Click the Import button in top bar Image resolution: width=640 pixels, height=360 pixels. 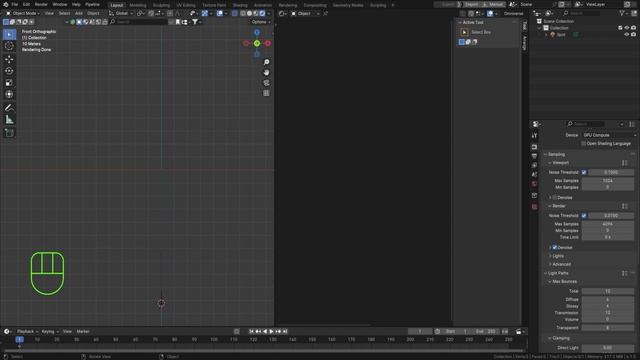pyautogui.click(x=471, y=4)
